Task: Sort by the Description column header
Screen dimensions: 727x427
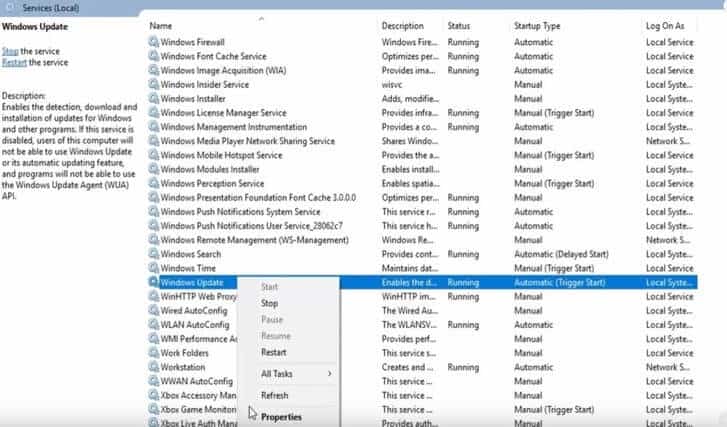Action: (402, 26)
